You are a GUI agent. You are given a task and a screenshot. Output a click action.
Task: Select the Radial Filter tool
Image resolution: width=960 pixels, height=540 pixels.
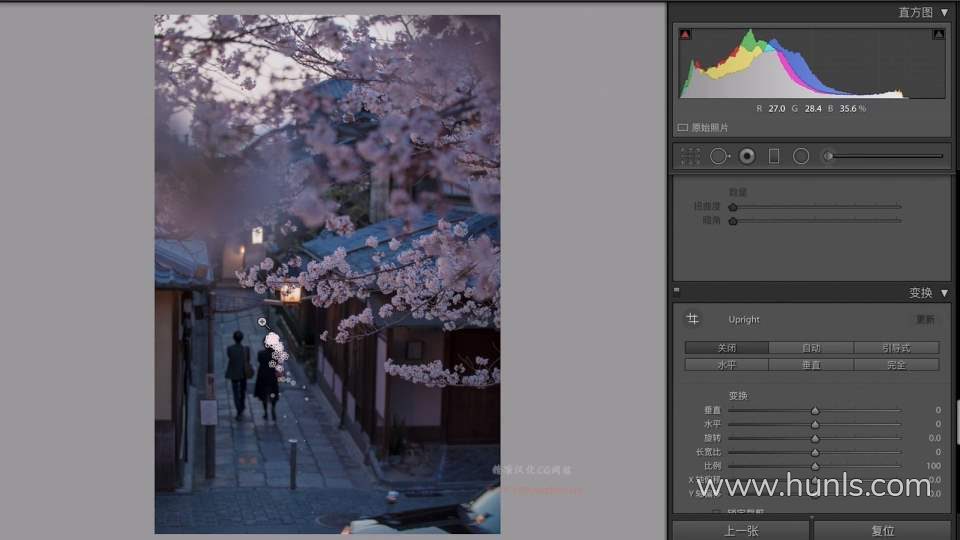coord(801,156)
